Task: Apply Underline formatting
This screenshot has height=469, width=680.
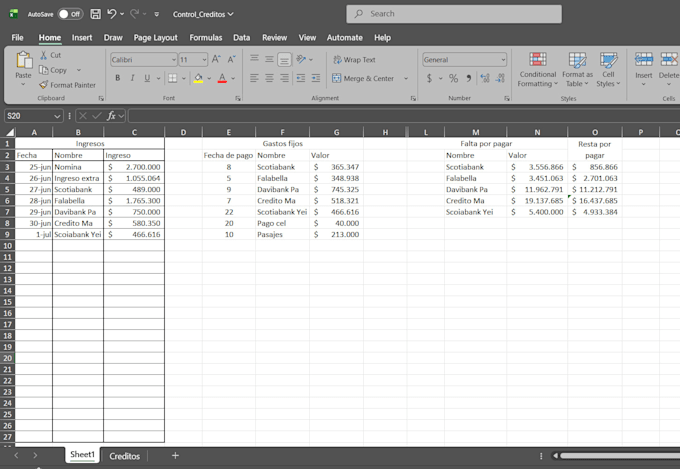Action: [147, 78]
